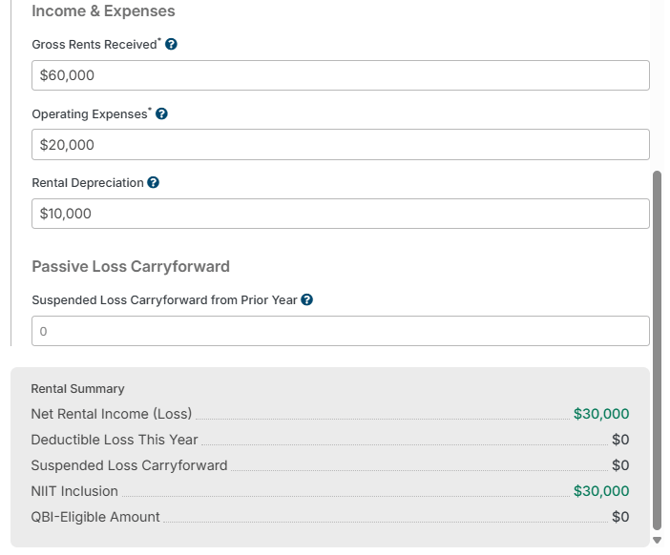Viewport: 670px width, 555px height.
Task: Select the Net Rental Income (Loss) $30,000 value
Action: 601,414
